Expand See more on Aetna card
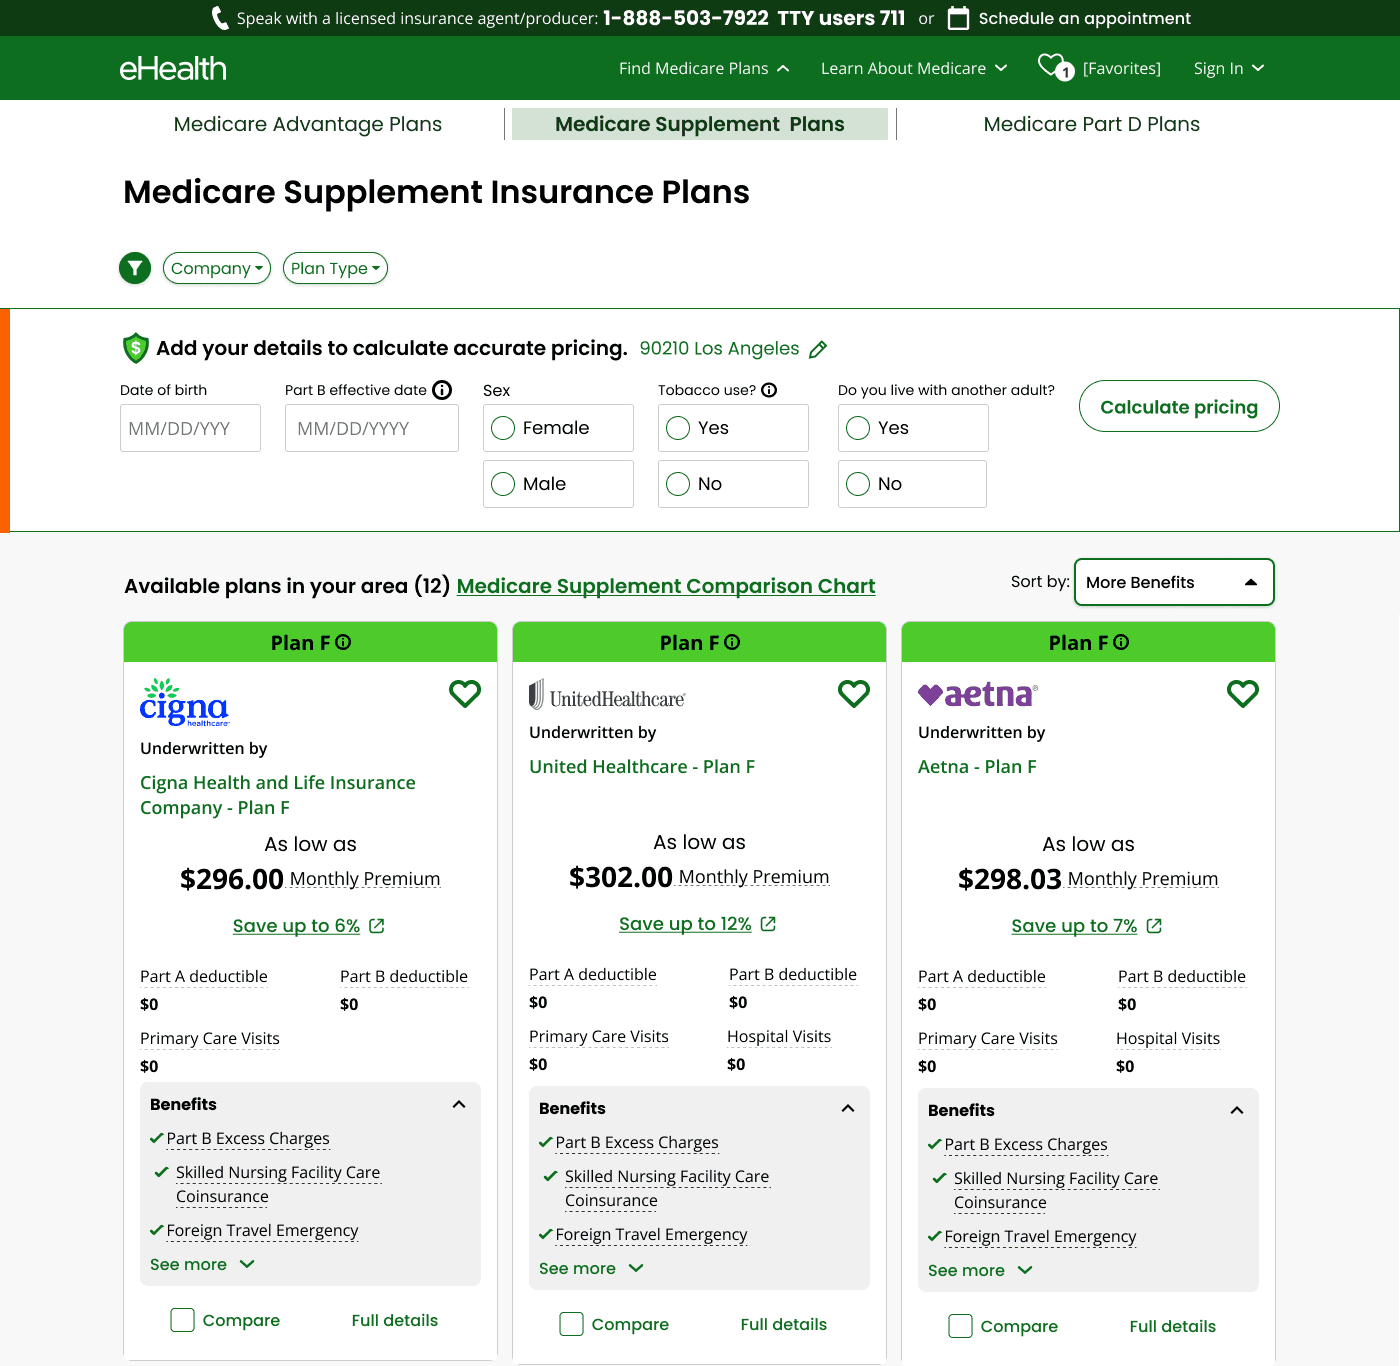 [981, 1270]
